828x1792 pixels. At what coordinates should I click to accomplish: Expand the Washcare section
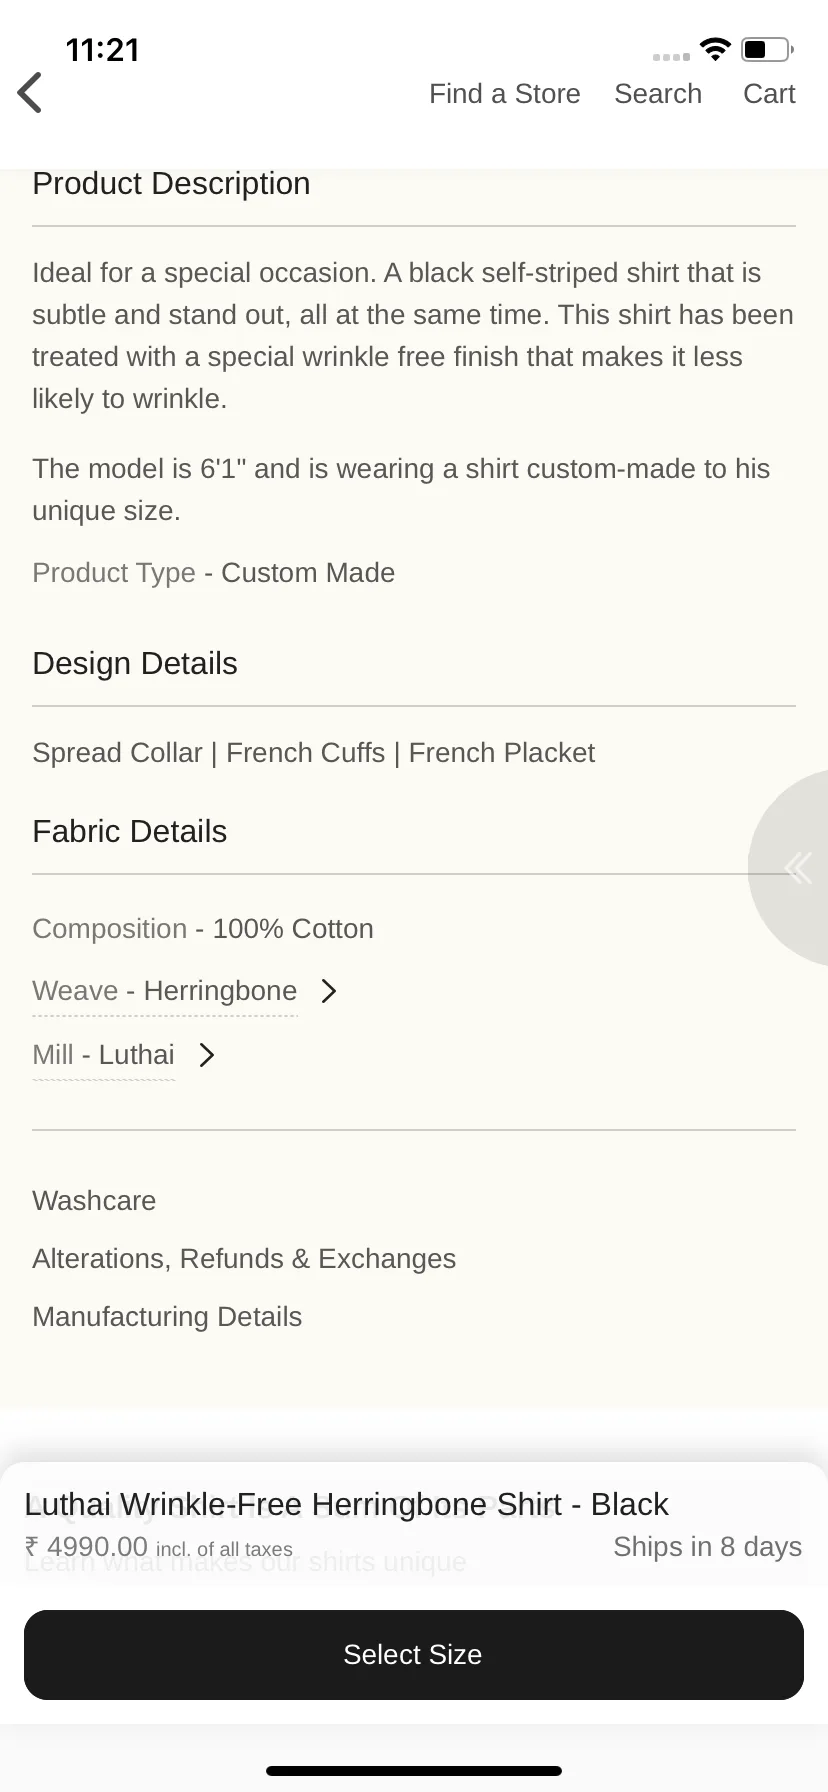94,1201
